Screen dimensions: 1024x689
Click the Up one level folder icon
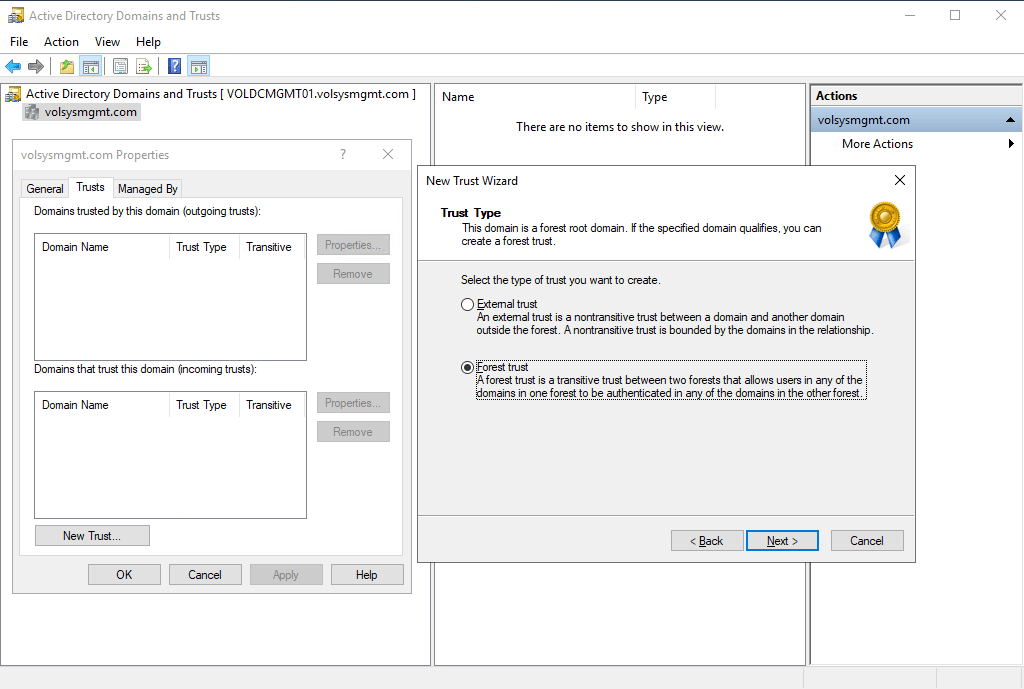point(66,67)
